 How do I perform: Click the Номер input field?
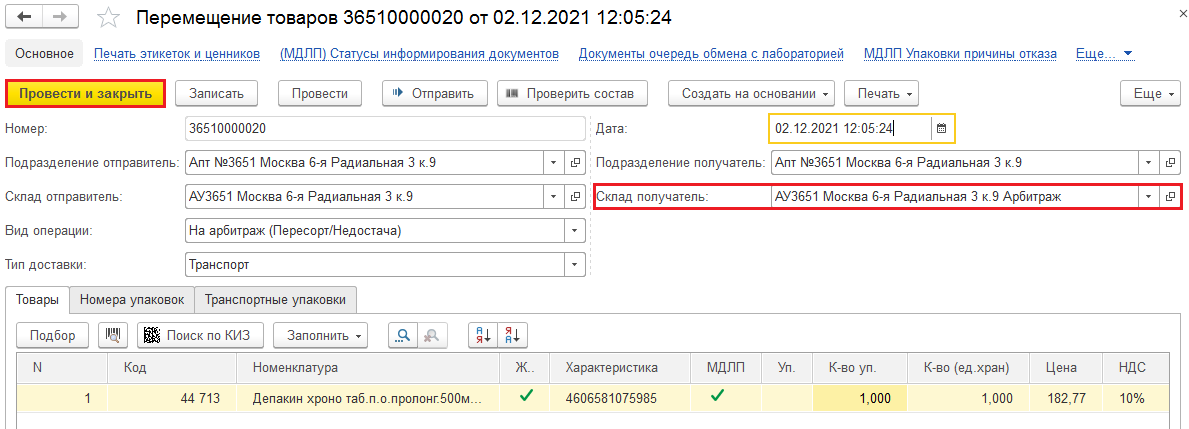click(385, 128)
